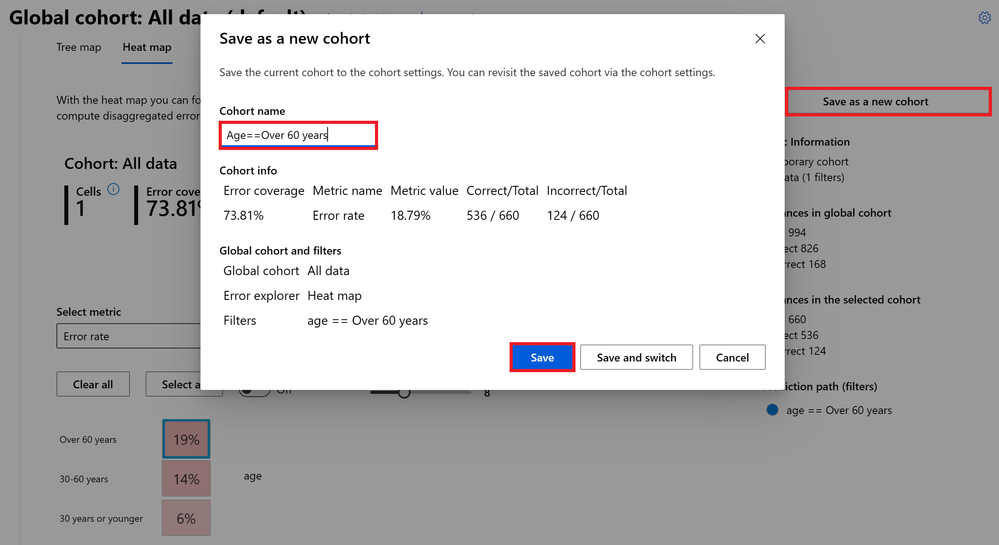This screenshot has width=999, height=545.
Task: Click the Cohort name input field
Action: 298,135
